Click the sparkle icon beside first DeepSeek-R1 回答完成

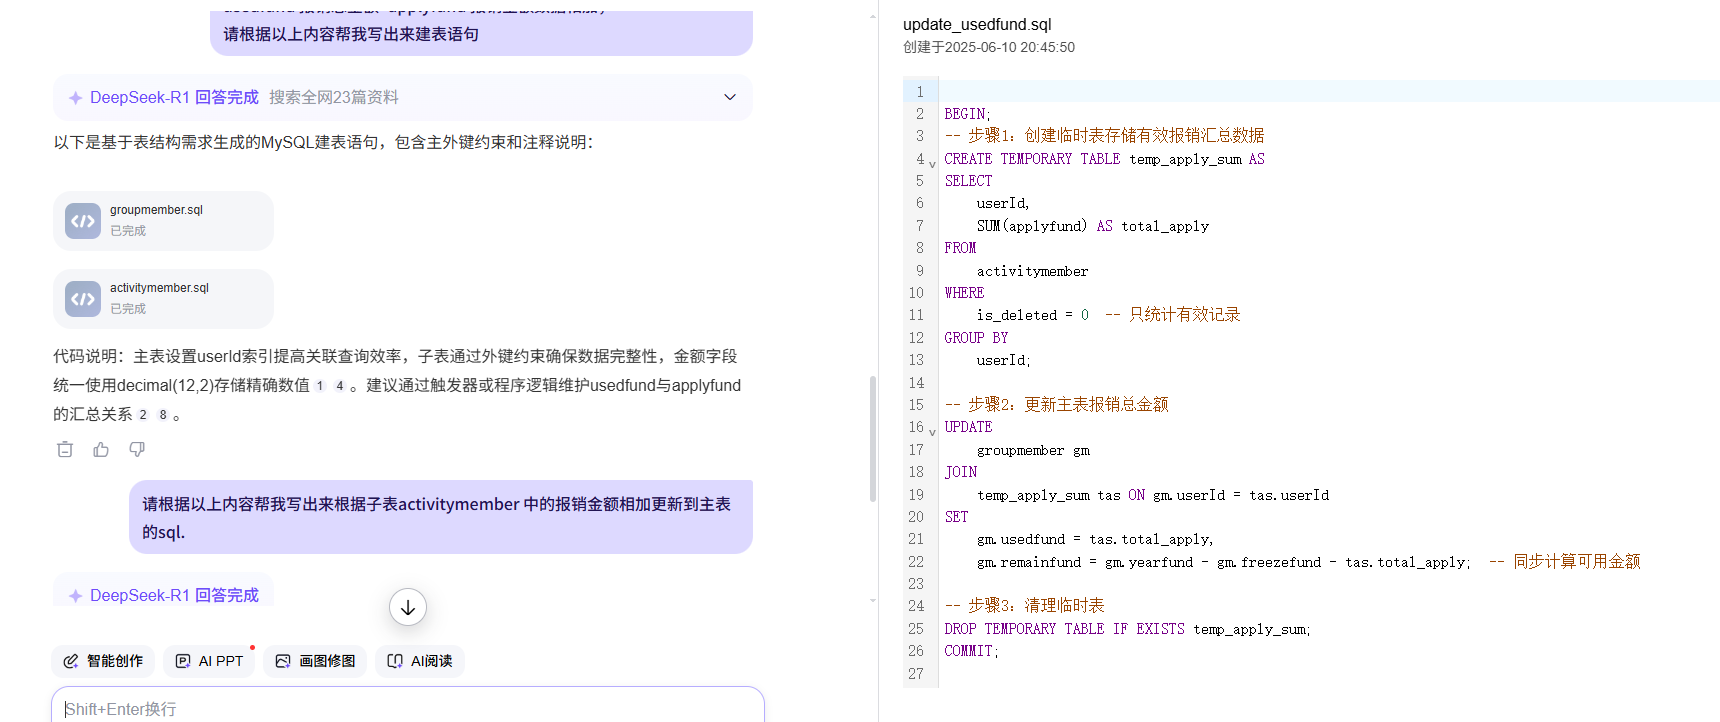[x=75, y=98]
